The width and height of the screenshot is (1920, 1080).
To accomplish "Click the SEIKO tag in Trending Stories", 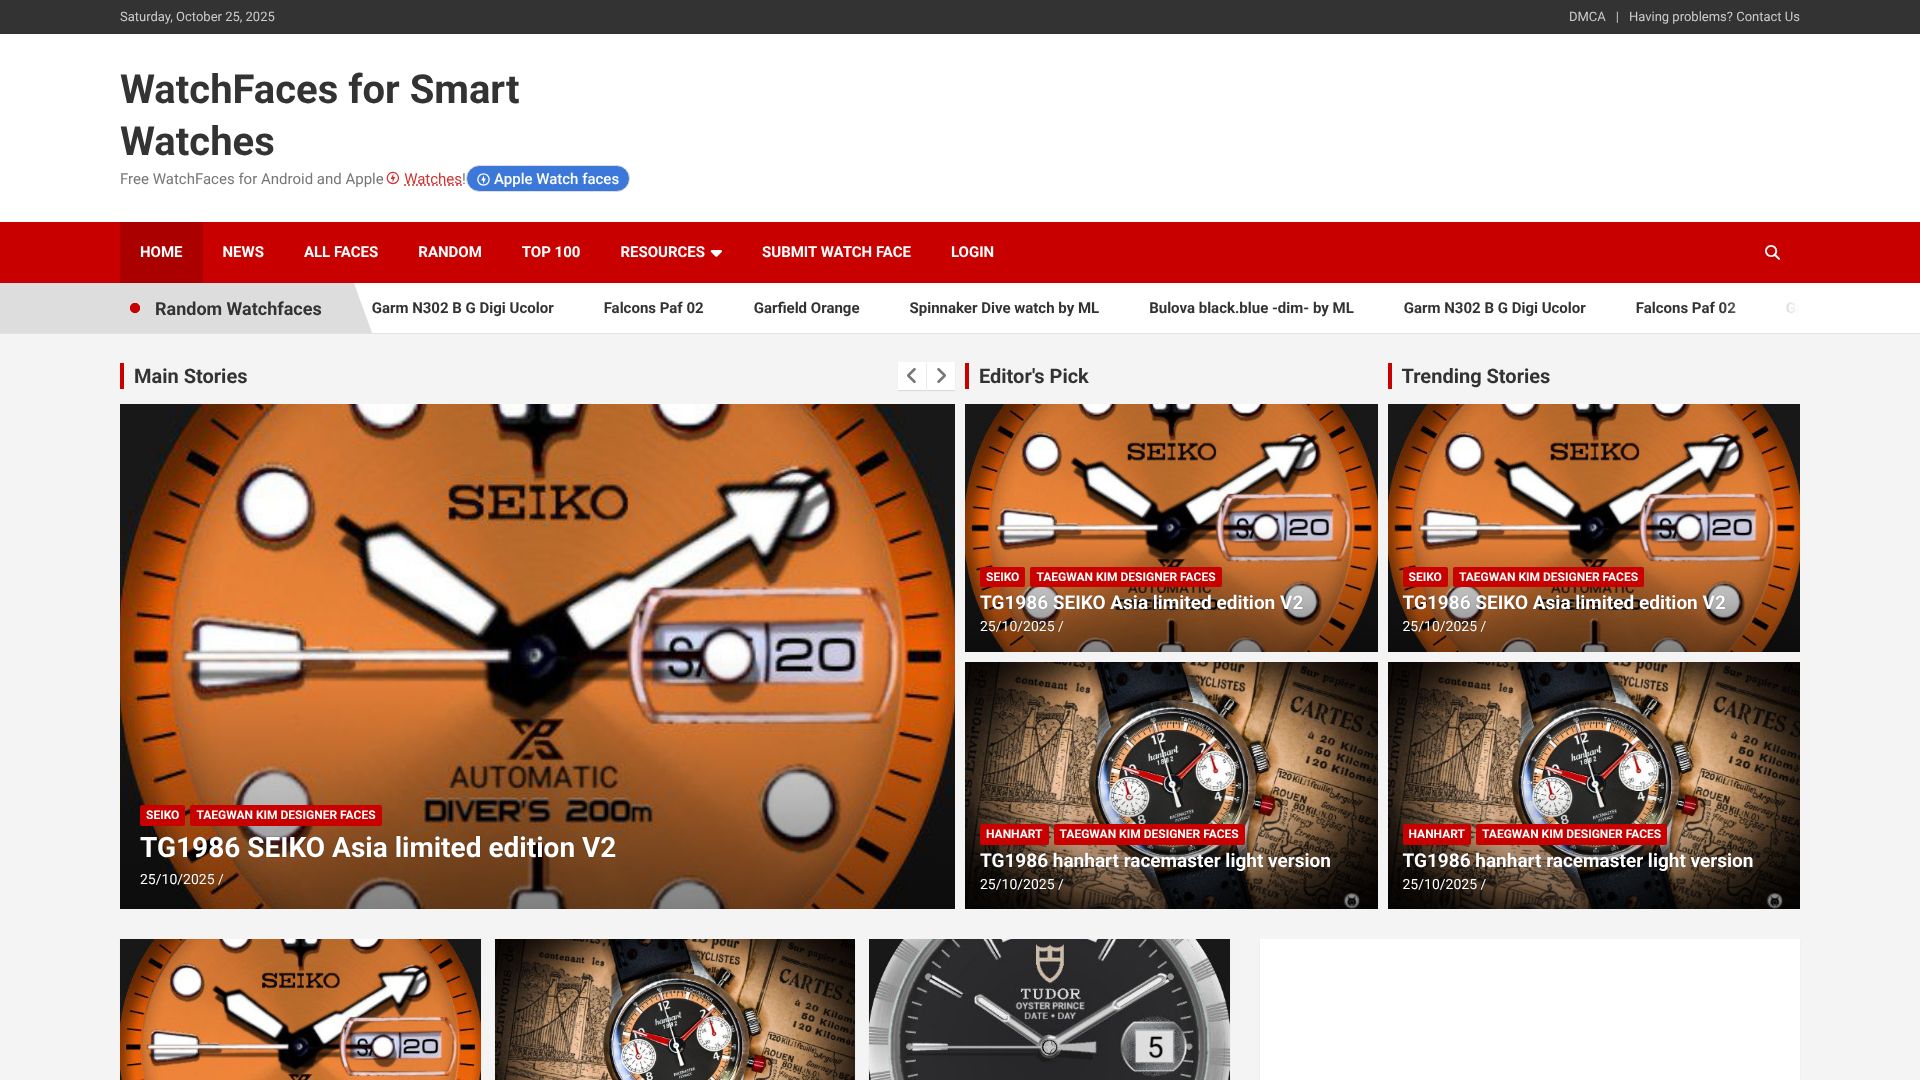I will click(x=1425, y=577).
